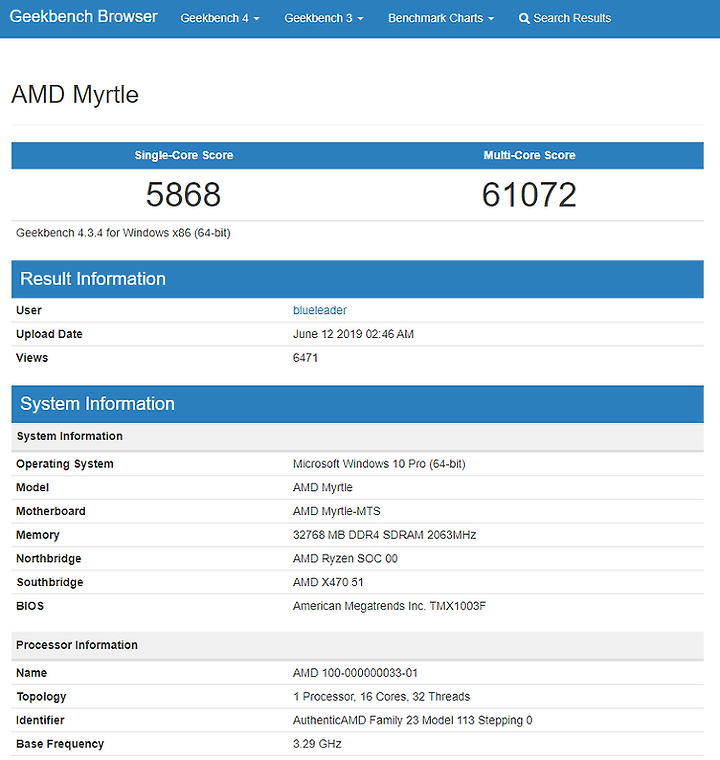
Task: Select the views count 6471
Action: tap(305, 358)
